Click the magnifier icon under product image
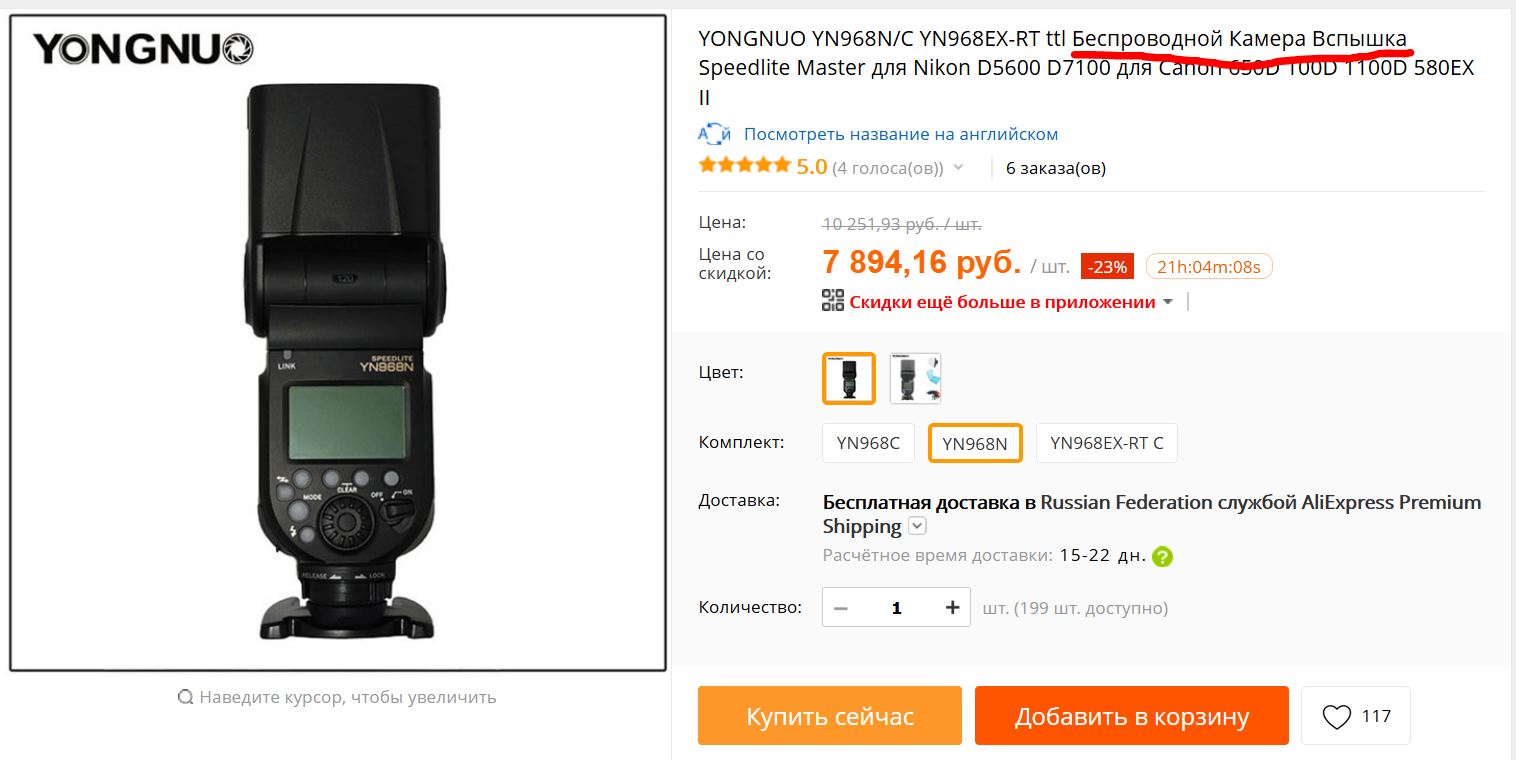The width and height of the screenshot is (1516, 760). [x=185, y=697]
